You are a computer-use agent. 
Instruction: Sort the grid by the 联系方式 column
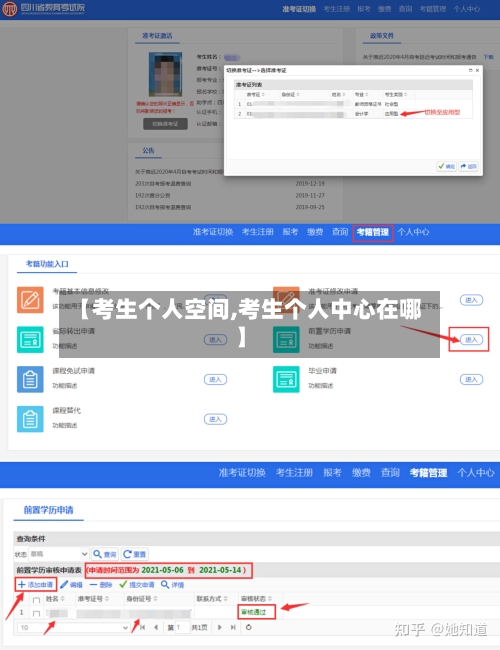[212, 599]
